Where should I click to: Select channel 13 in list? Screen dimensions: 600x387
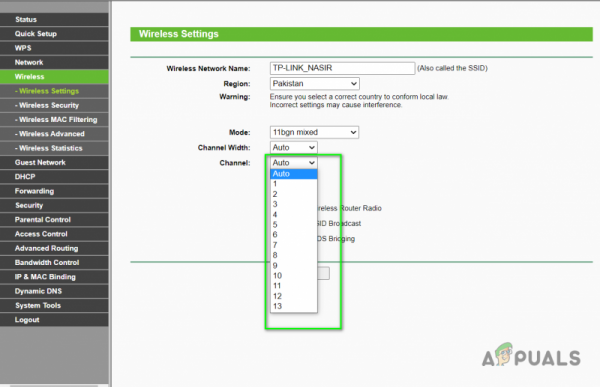[x=293, y=306]
